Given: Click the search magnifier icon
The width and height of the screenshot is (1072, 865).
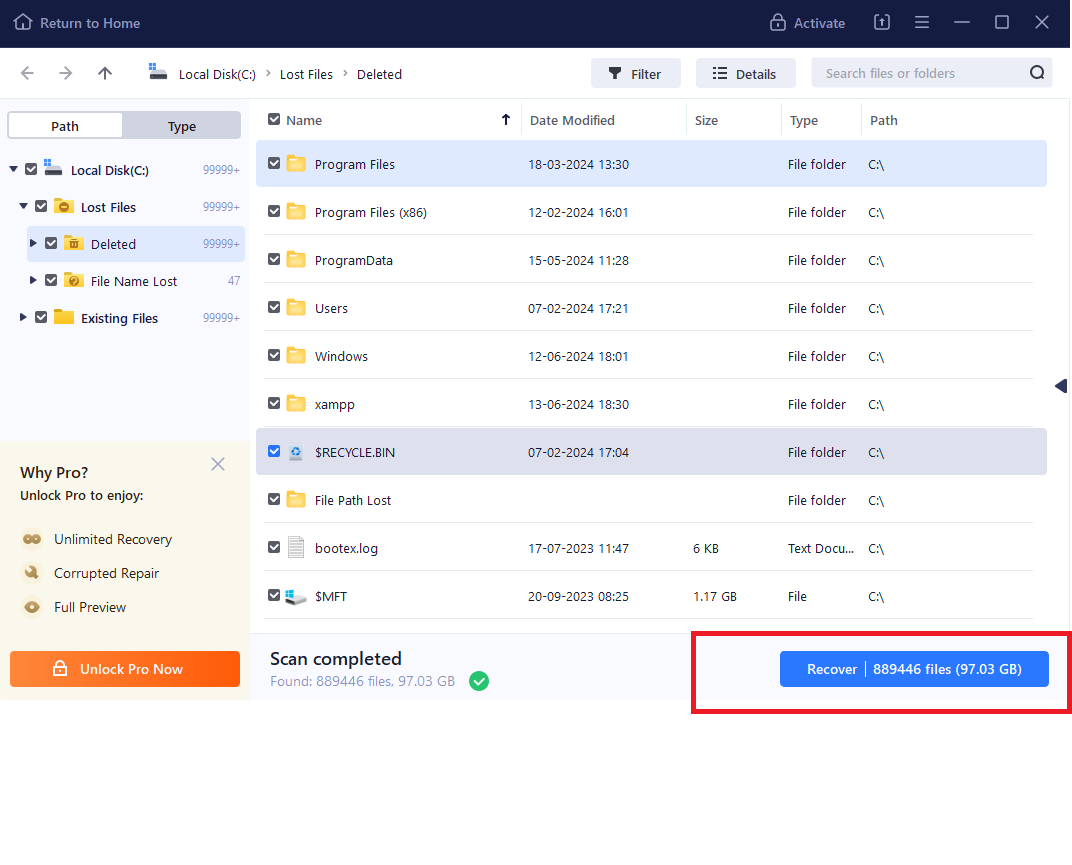Looking at the screenshot, I should 1037,72.
